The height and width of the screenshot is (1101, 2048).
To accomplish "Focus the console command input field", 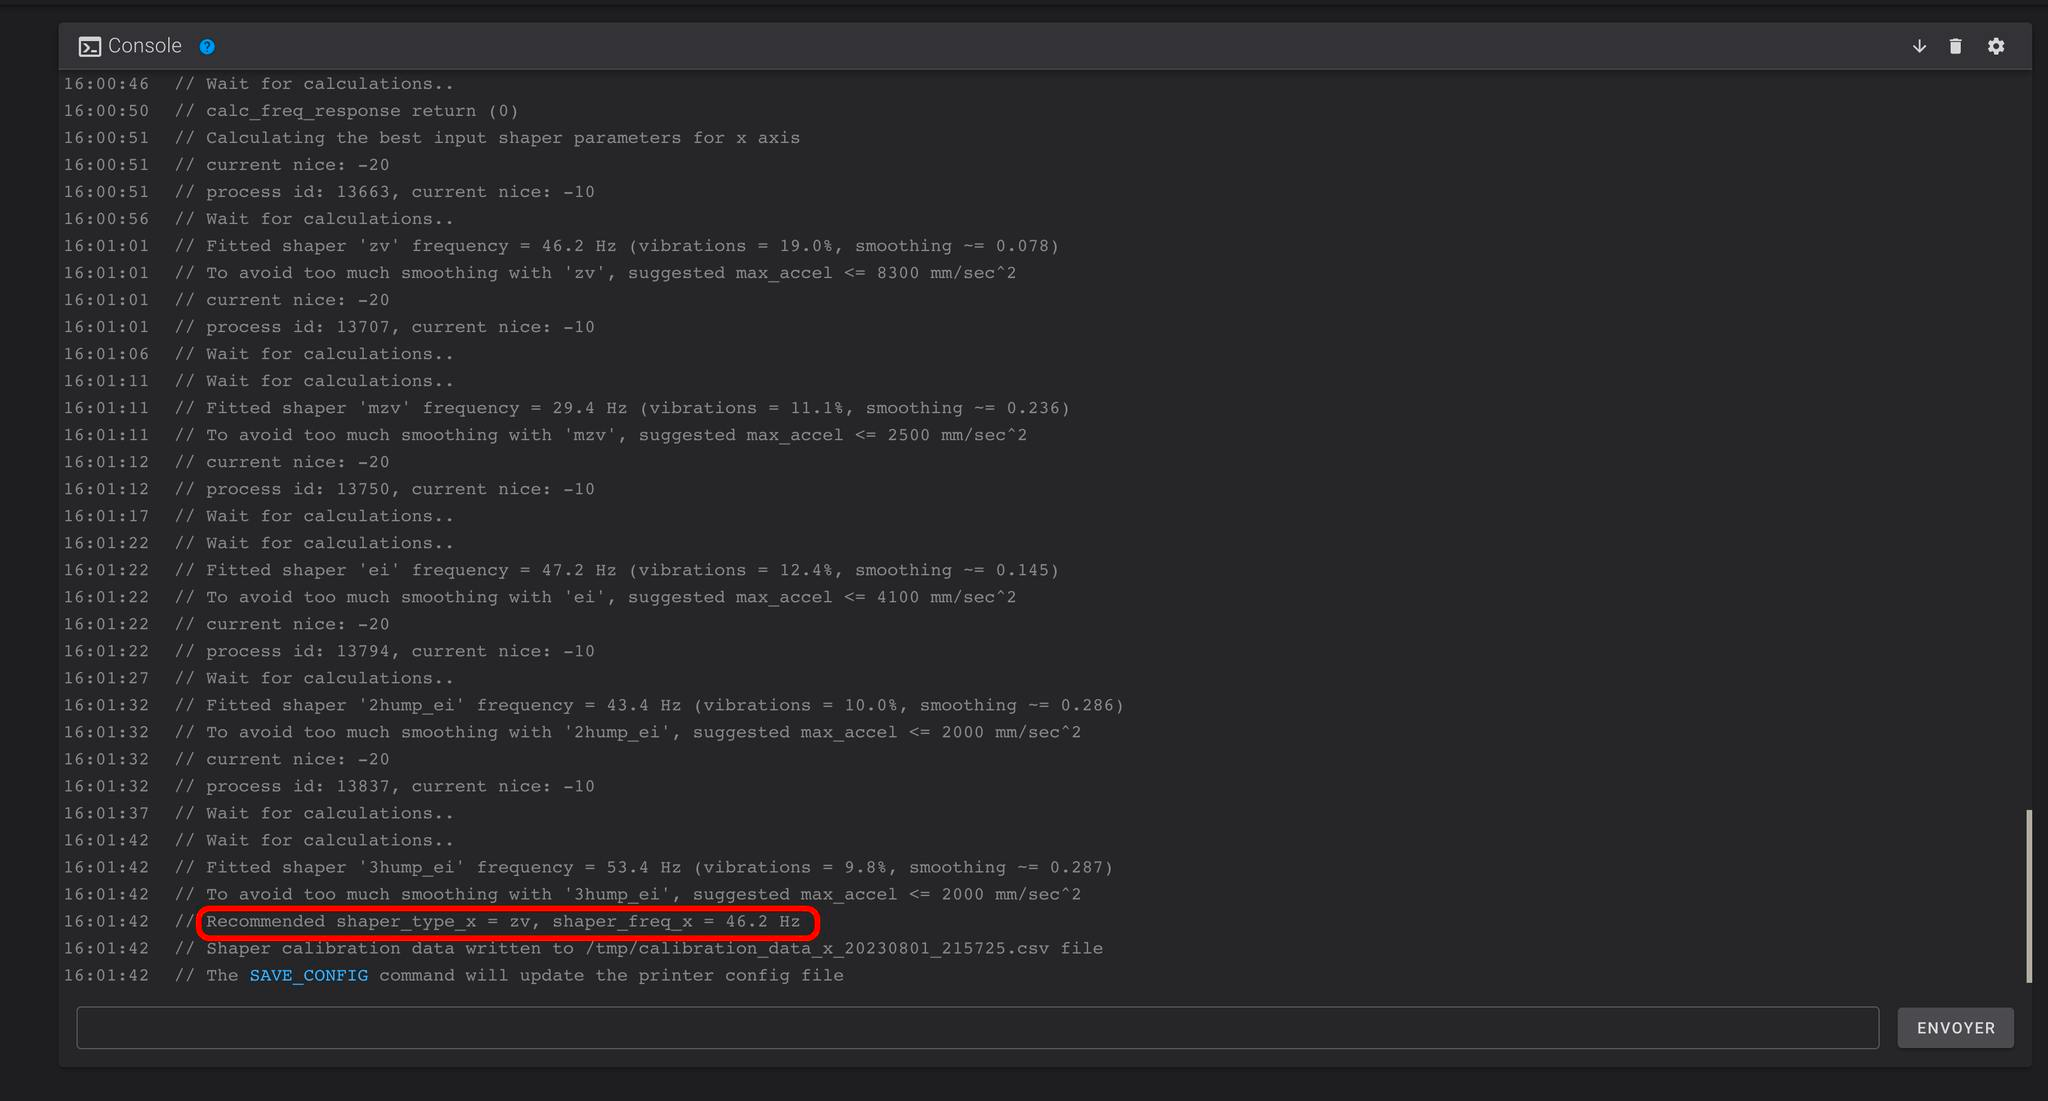I will [976, 1028].
